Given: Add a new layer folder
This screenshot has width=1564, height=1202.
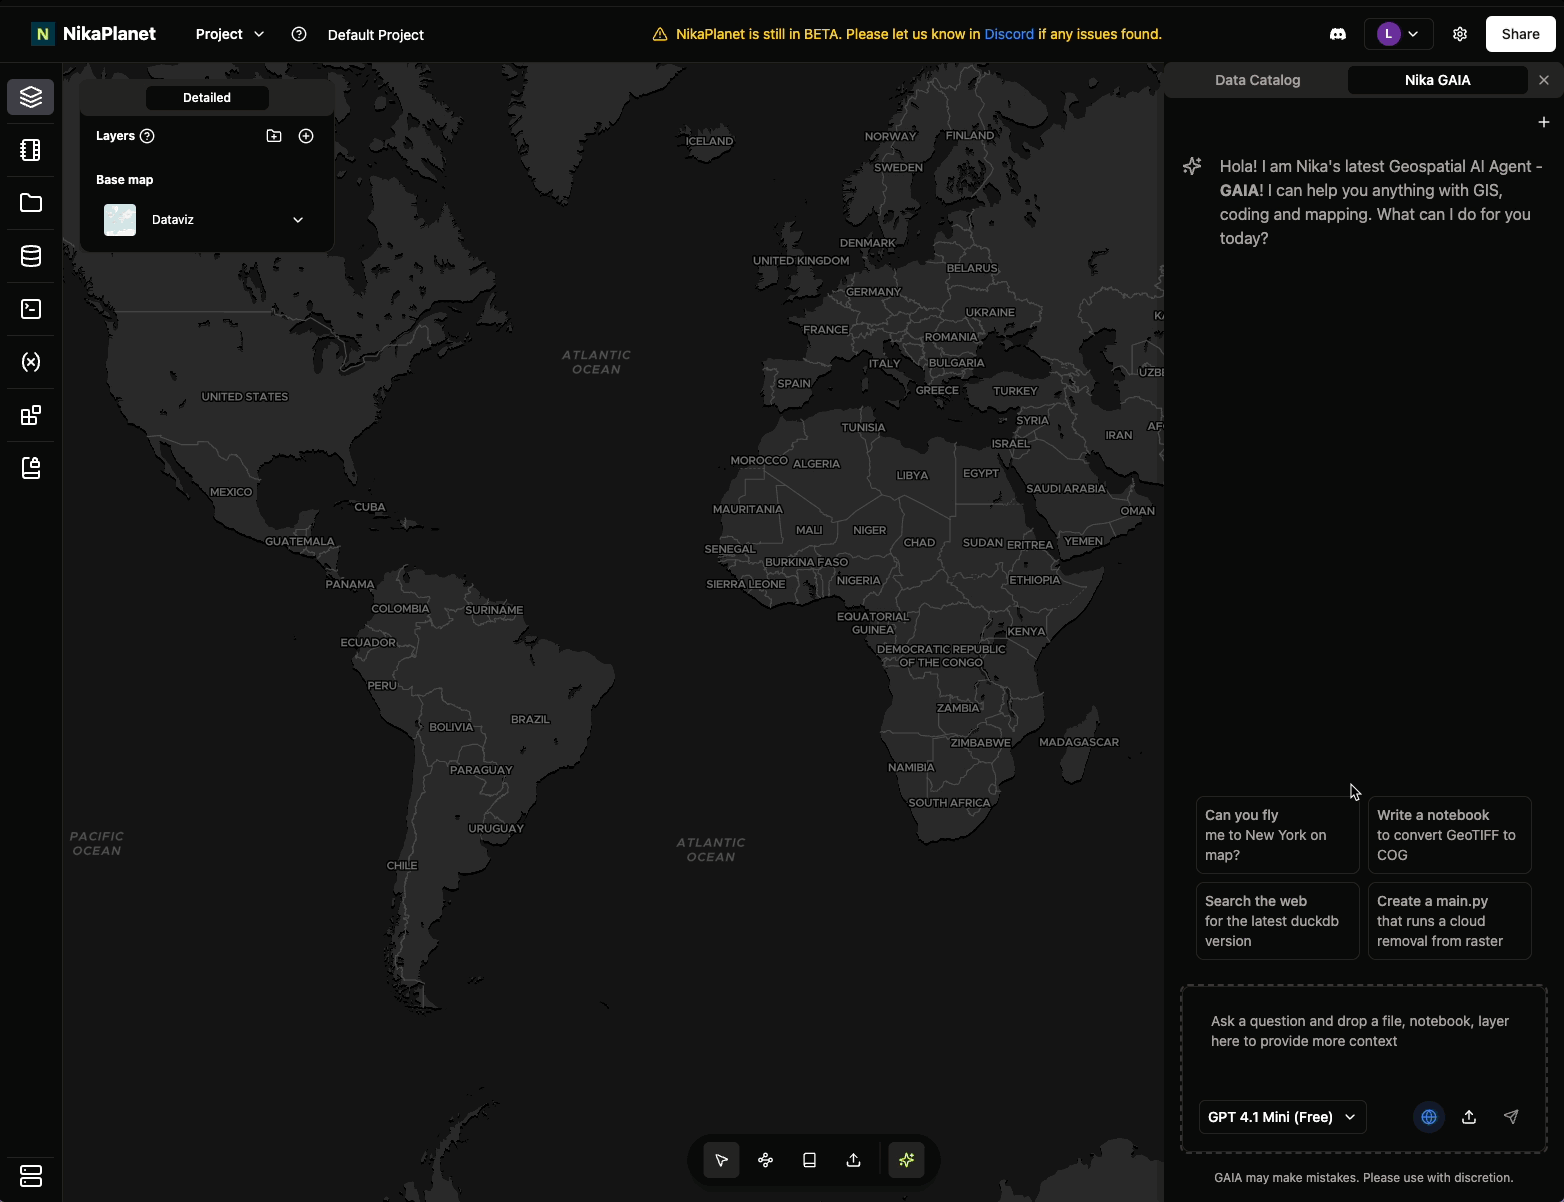Looking at the screenshot, I should pos(274,136).
